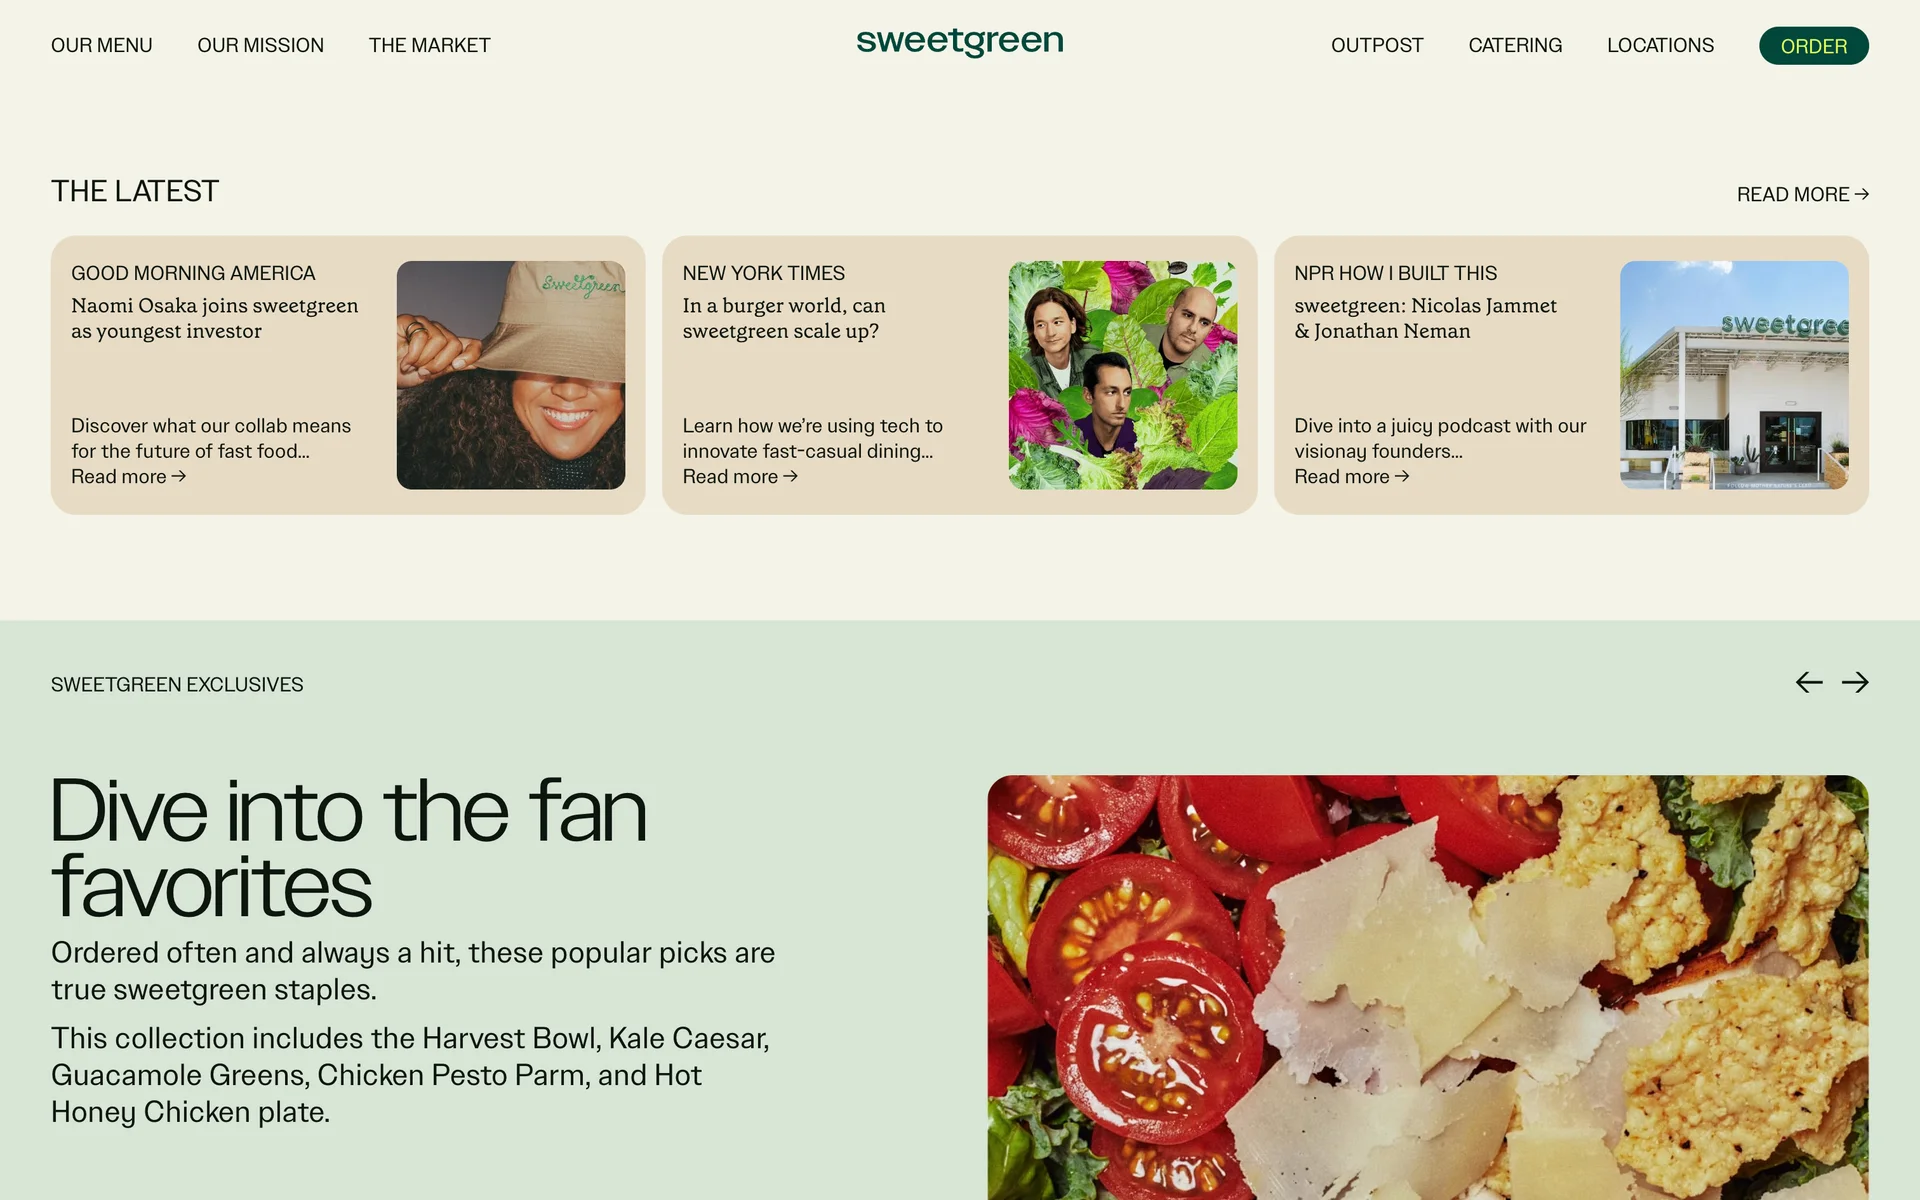Click the green ORDER button
Viewport: 1920px width, 1200px height.
coord(1814,46)
